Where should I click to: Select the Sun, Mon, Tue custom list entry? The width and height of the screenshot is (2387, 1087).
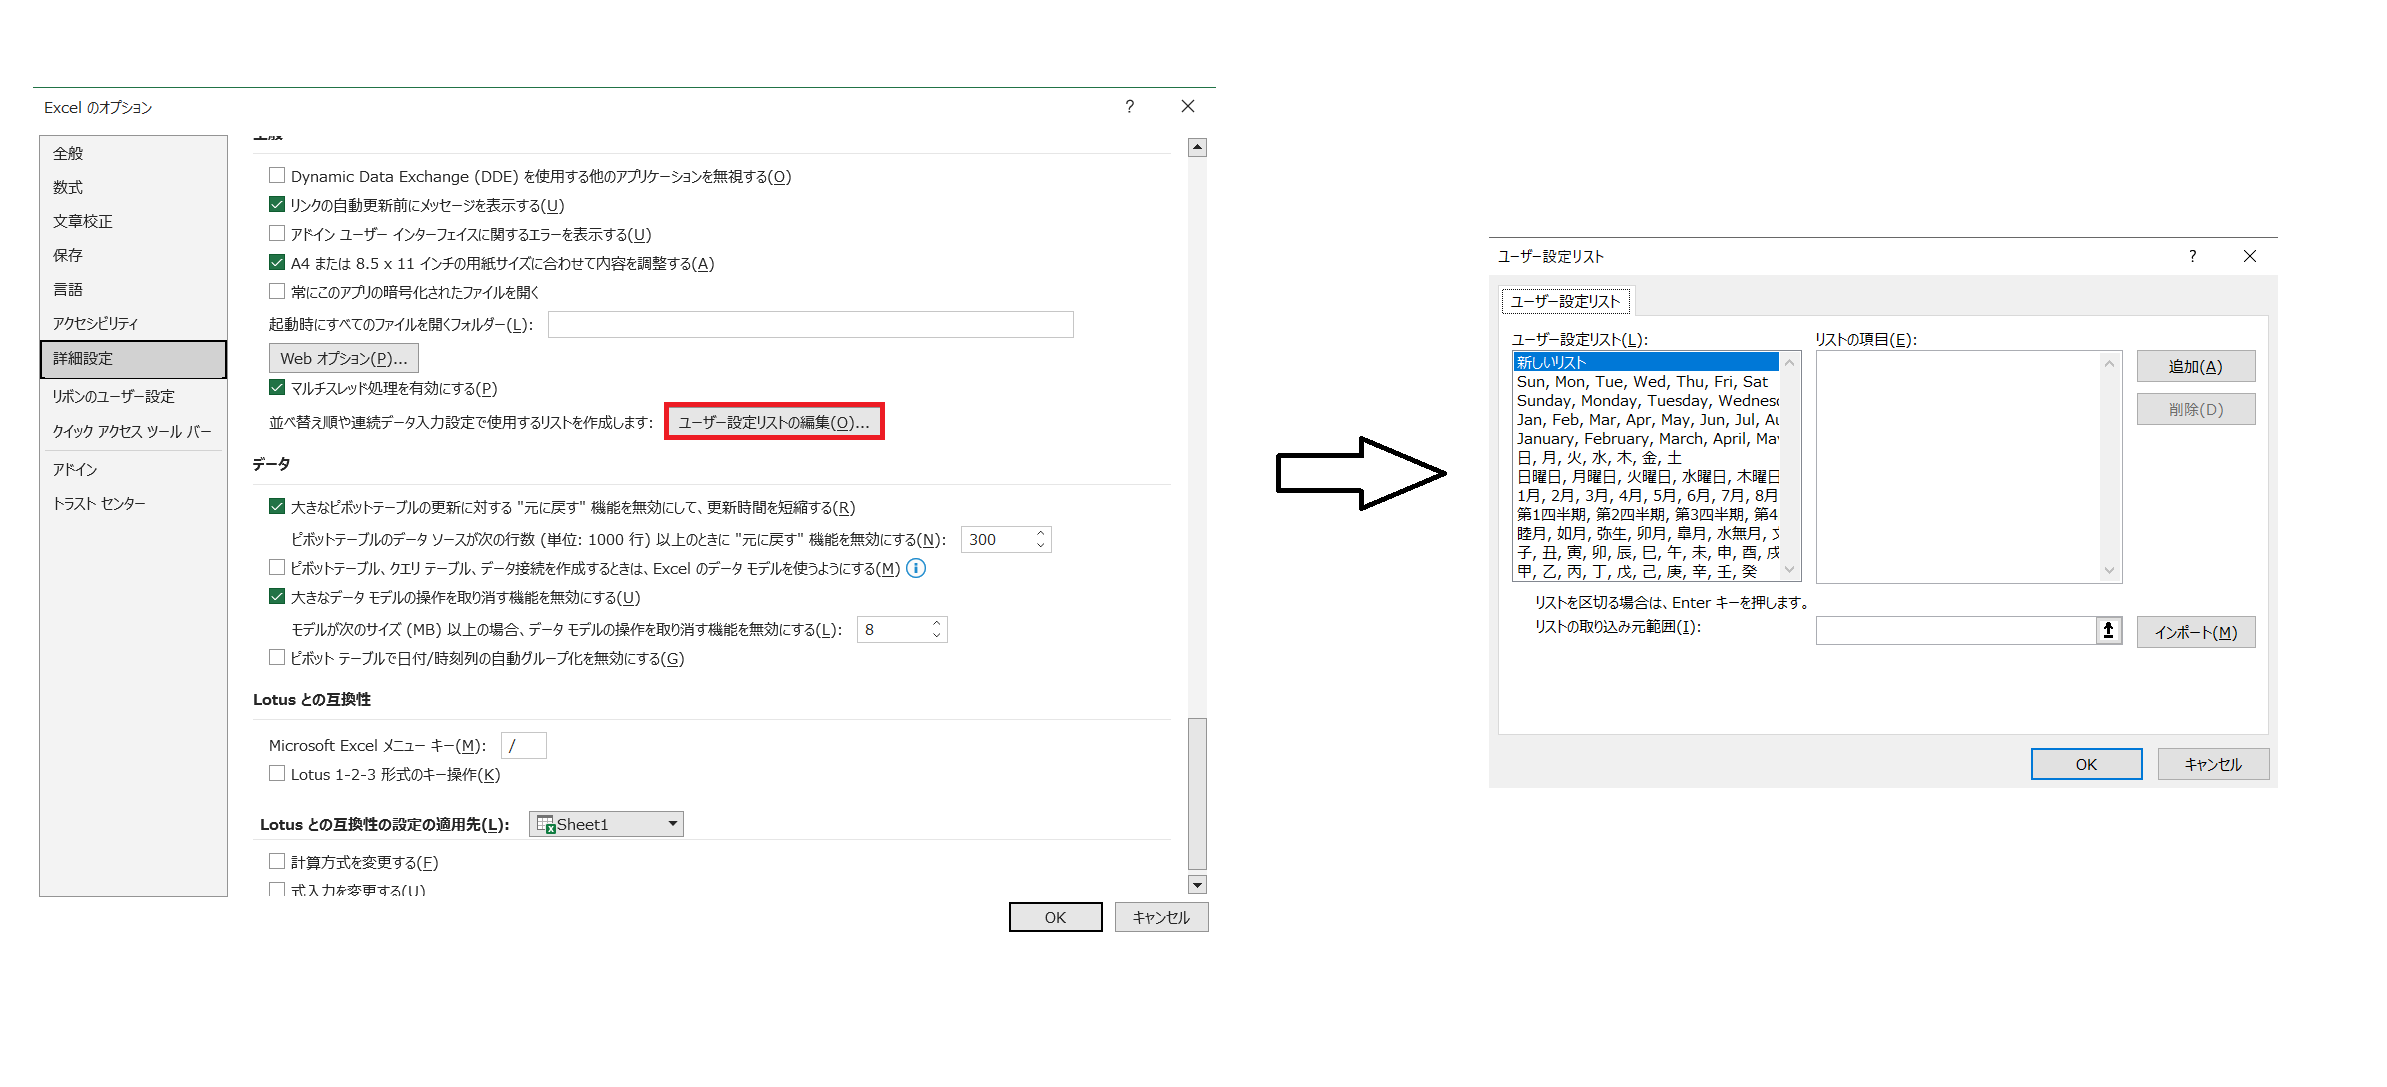click(x=1640, y=381)
